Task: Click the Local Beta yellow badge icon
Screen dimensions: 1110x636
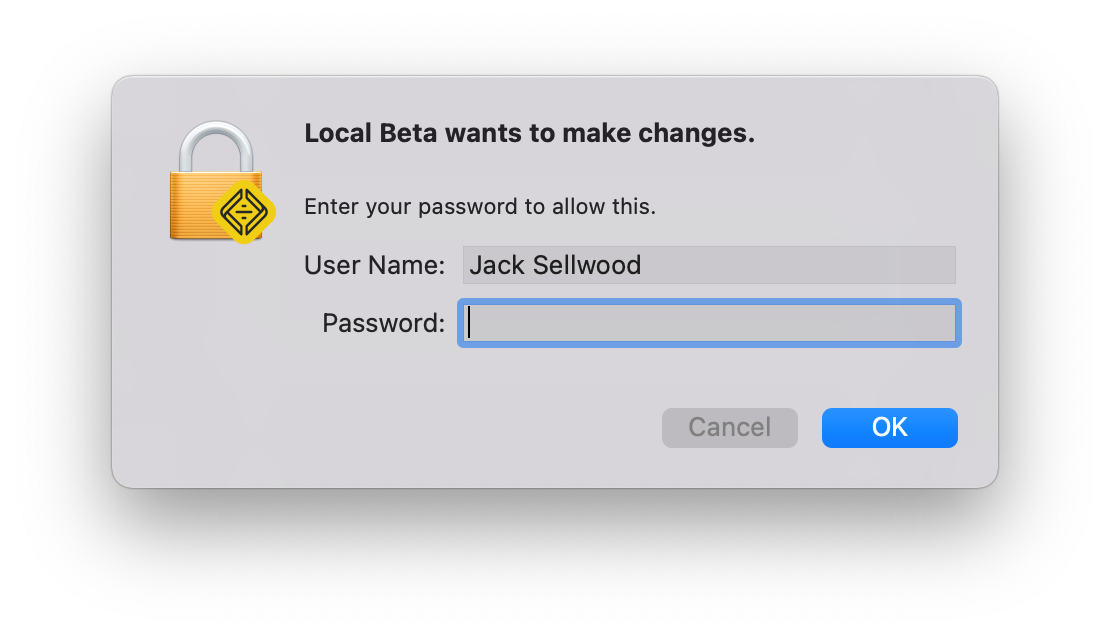Action: tap(244, 212)
